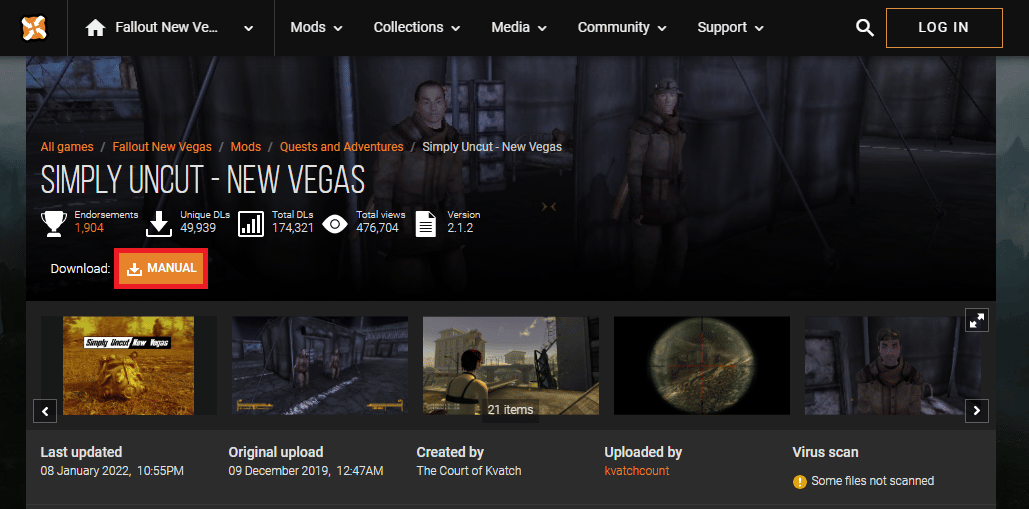Click the Total views count 476,704
Viewport: 1029px width, 509px height.
(377, 228)
